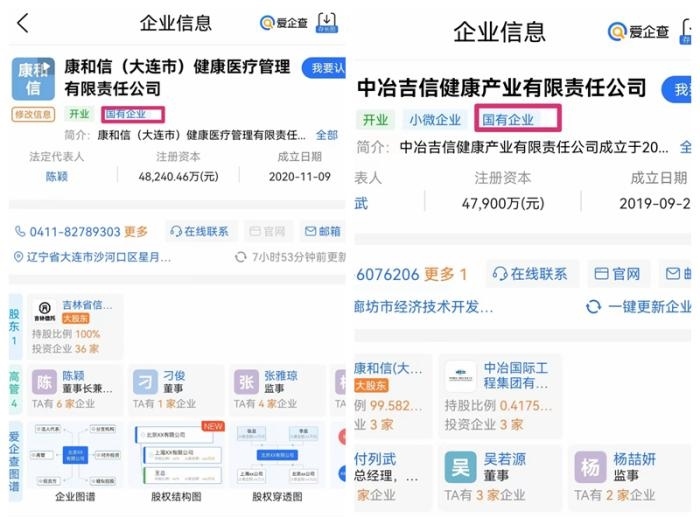Tap the back arrow in left header
The image size is (700, 525).
23,23
